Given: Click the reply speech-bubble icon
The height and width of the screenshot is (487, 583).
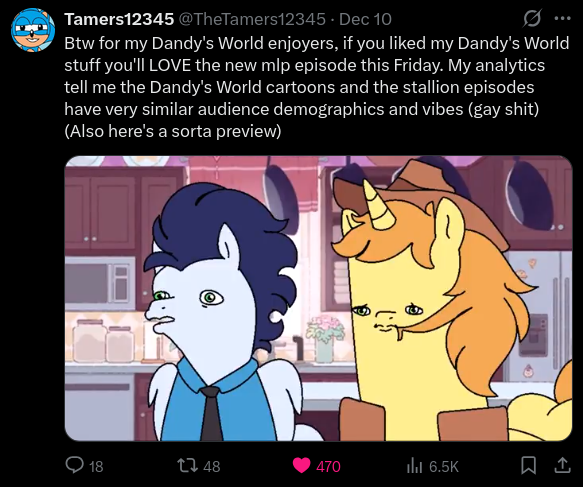Looking at the screenshot, I should click(x=74, y=465).
